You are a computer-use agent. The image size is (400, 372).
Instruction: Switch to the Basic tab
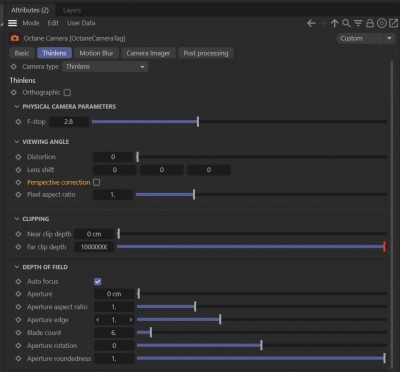pos(22,53)
